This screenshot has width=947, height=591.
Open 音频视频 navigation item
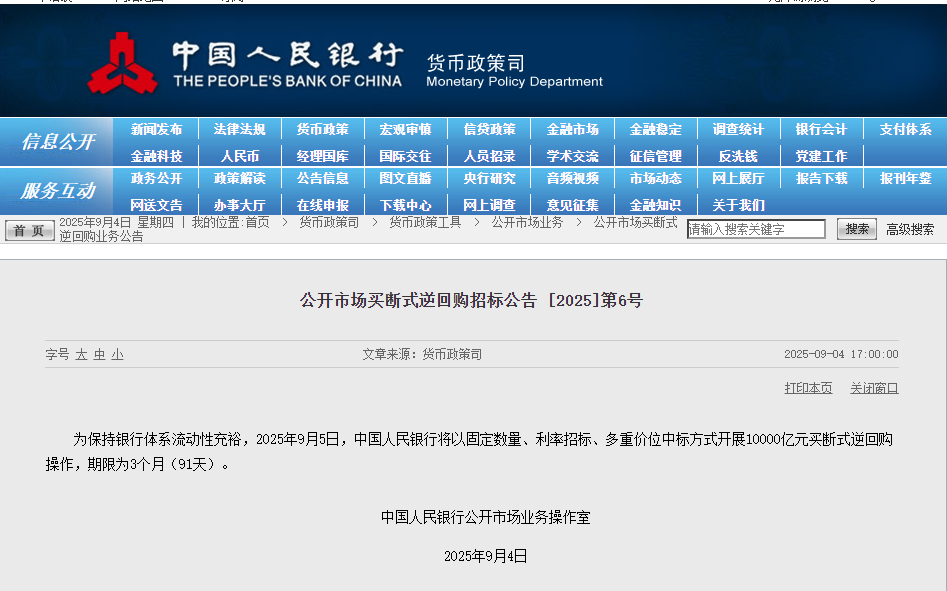(x=573, y=178)
